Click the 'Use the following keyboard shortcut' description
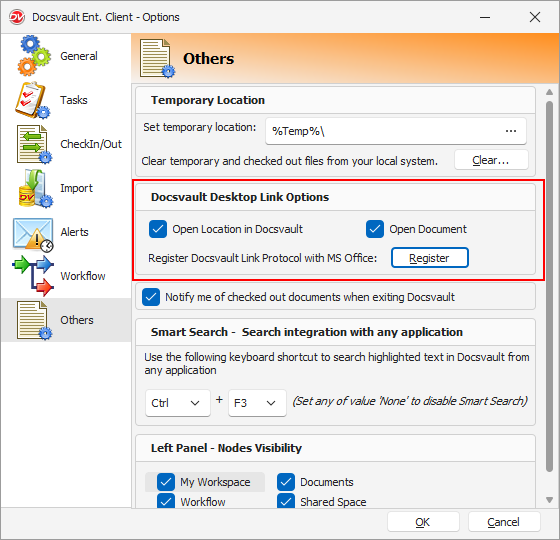The width and height of the screenshot is (560, 540). click(337, 364)
